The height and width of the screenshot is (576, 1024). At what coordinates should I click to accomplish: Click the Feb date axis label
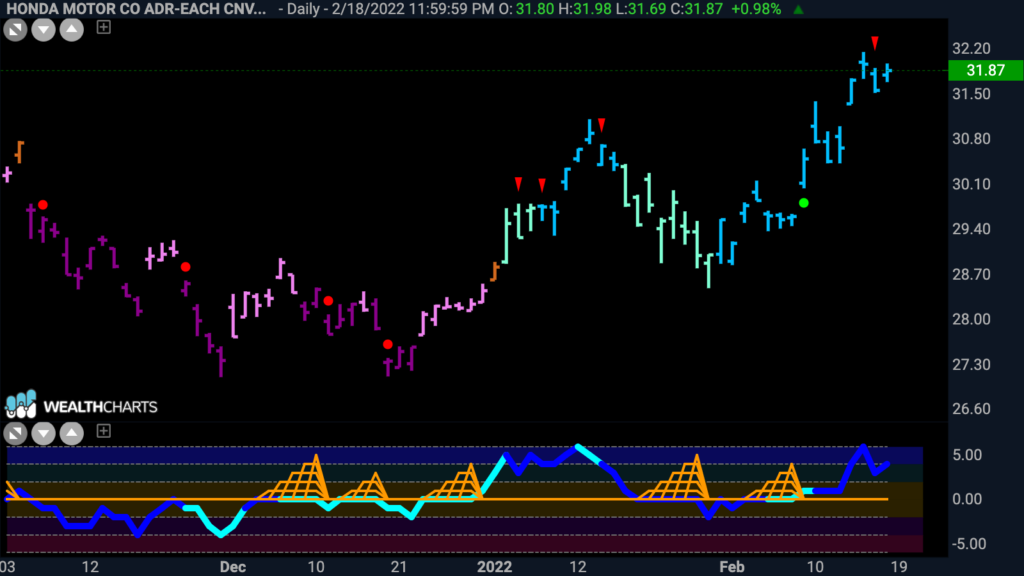(x=731, y=567)
